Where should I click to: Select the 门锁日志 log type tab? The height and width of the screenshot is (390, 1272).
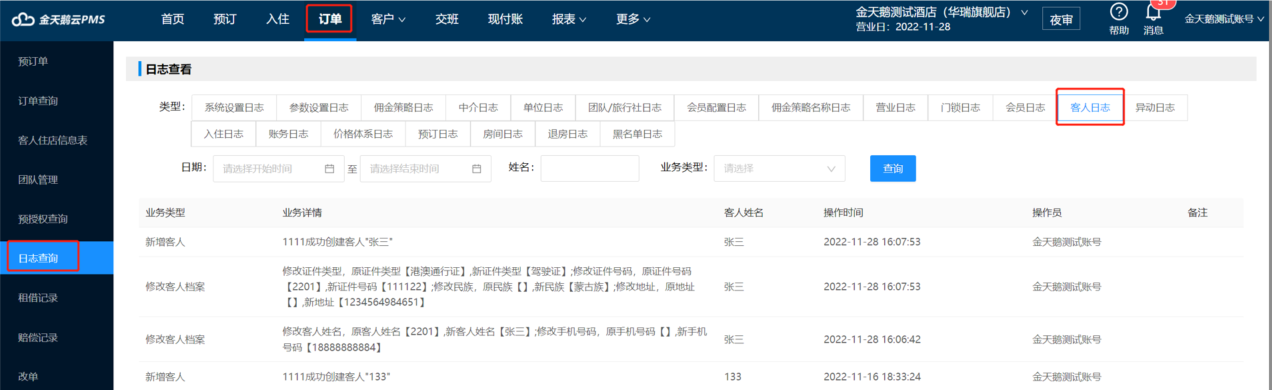pos(960,107)
